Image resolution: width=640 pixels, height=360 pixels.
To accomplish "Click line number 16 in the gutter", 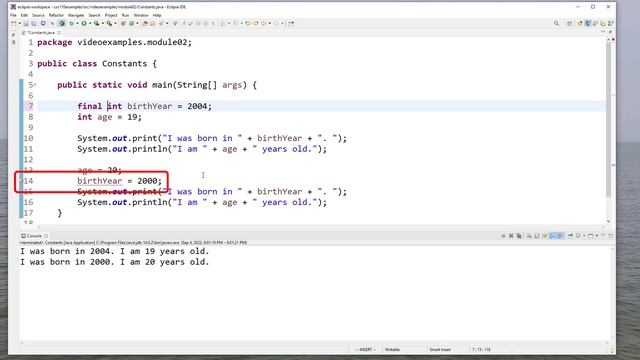I will (x=29, y=202).
